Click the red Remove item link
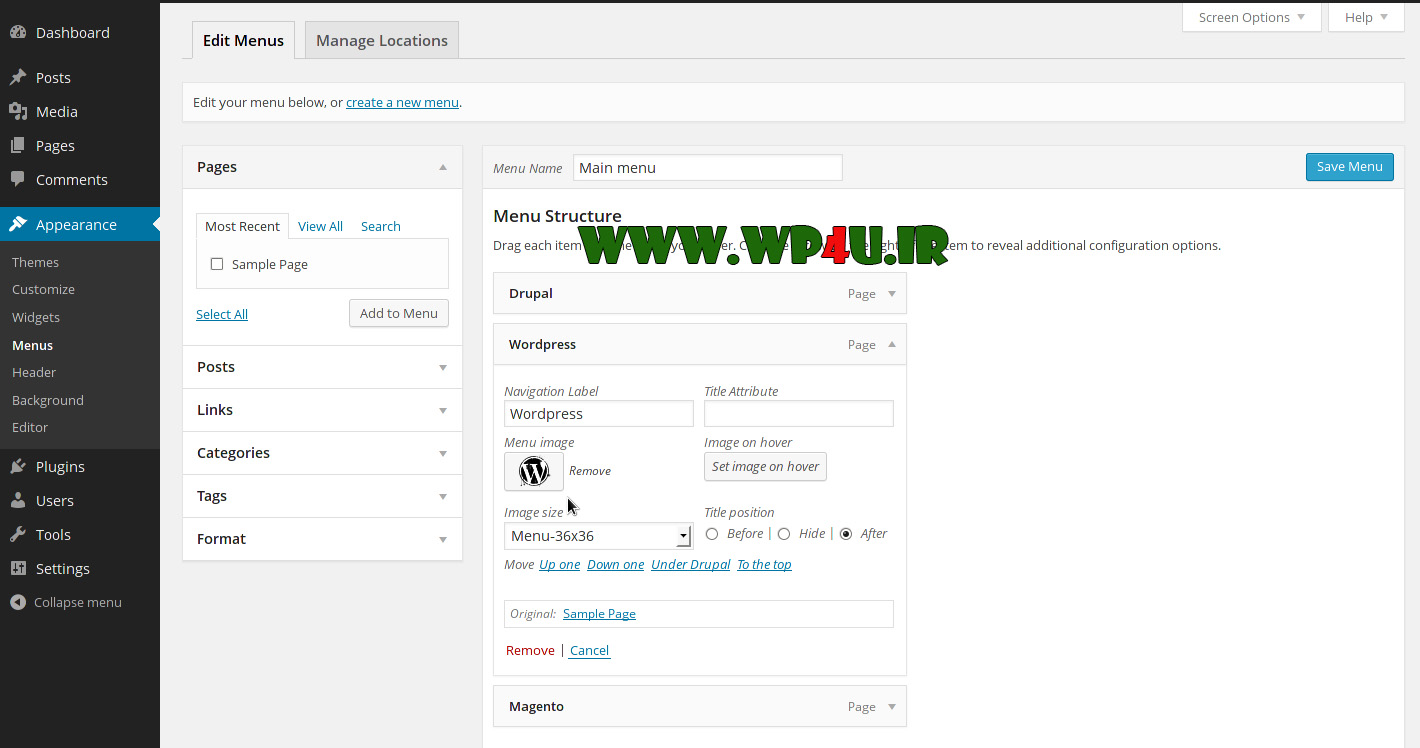 pos(530,651)
